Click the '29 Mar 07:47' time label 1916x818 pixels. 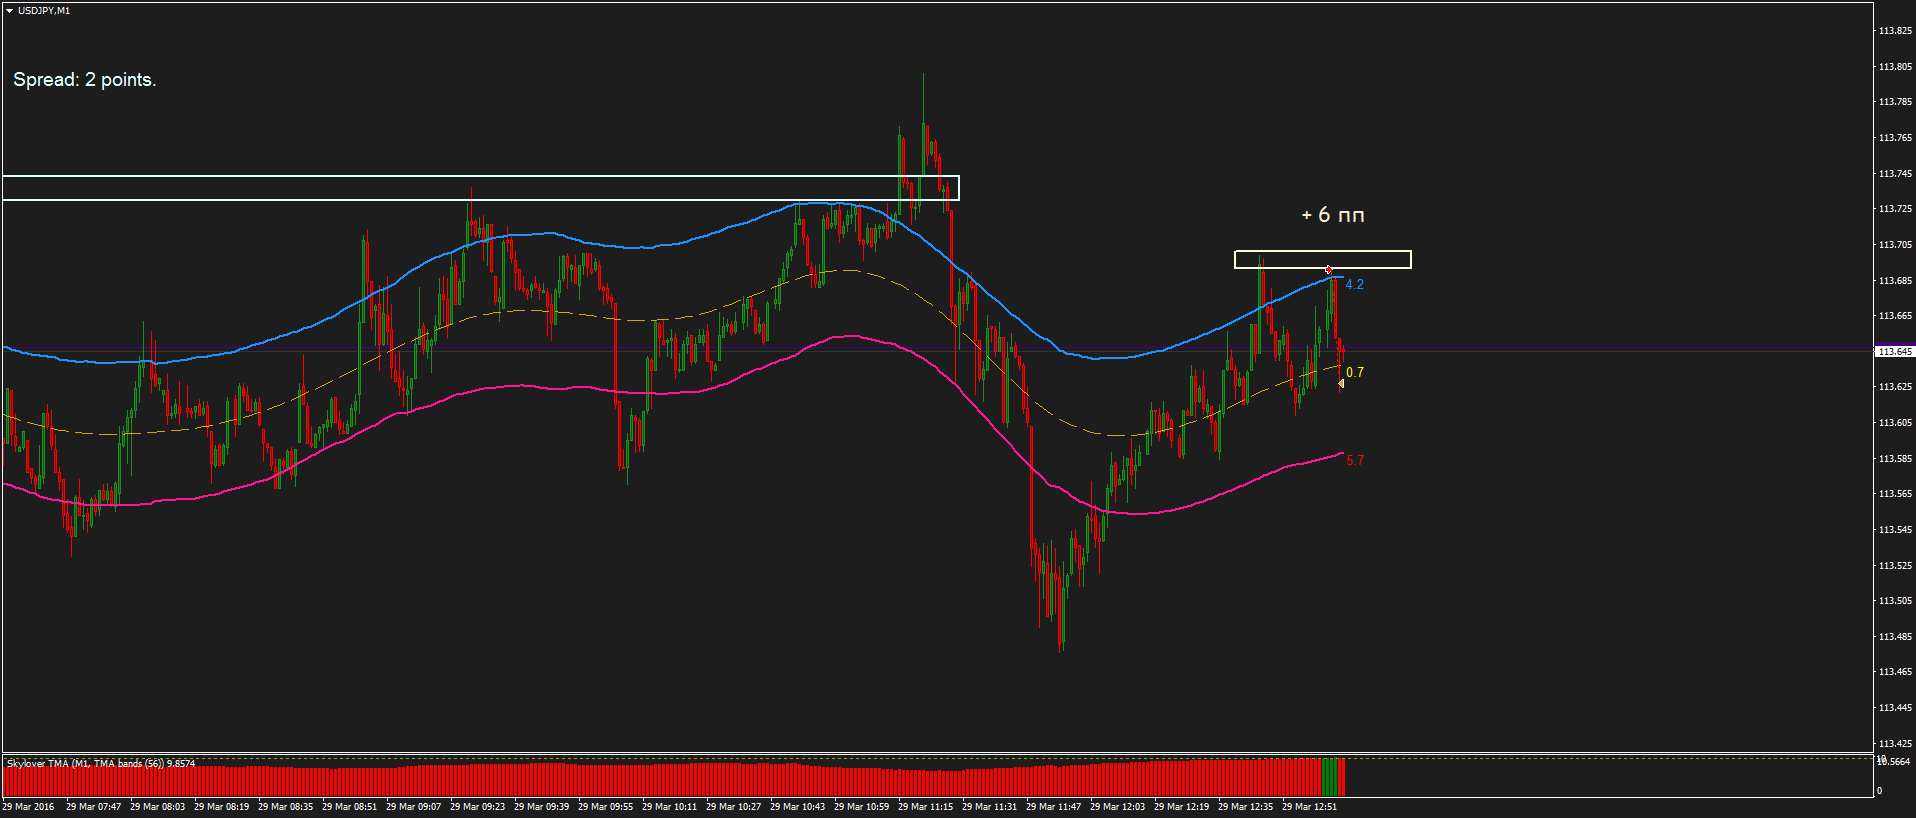[x=93, y=807]
